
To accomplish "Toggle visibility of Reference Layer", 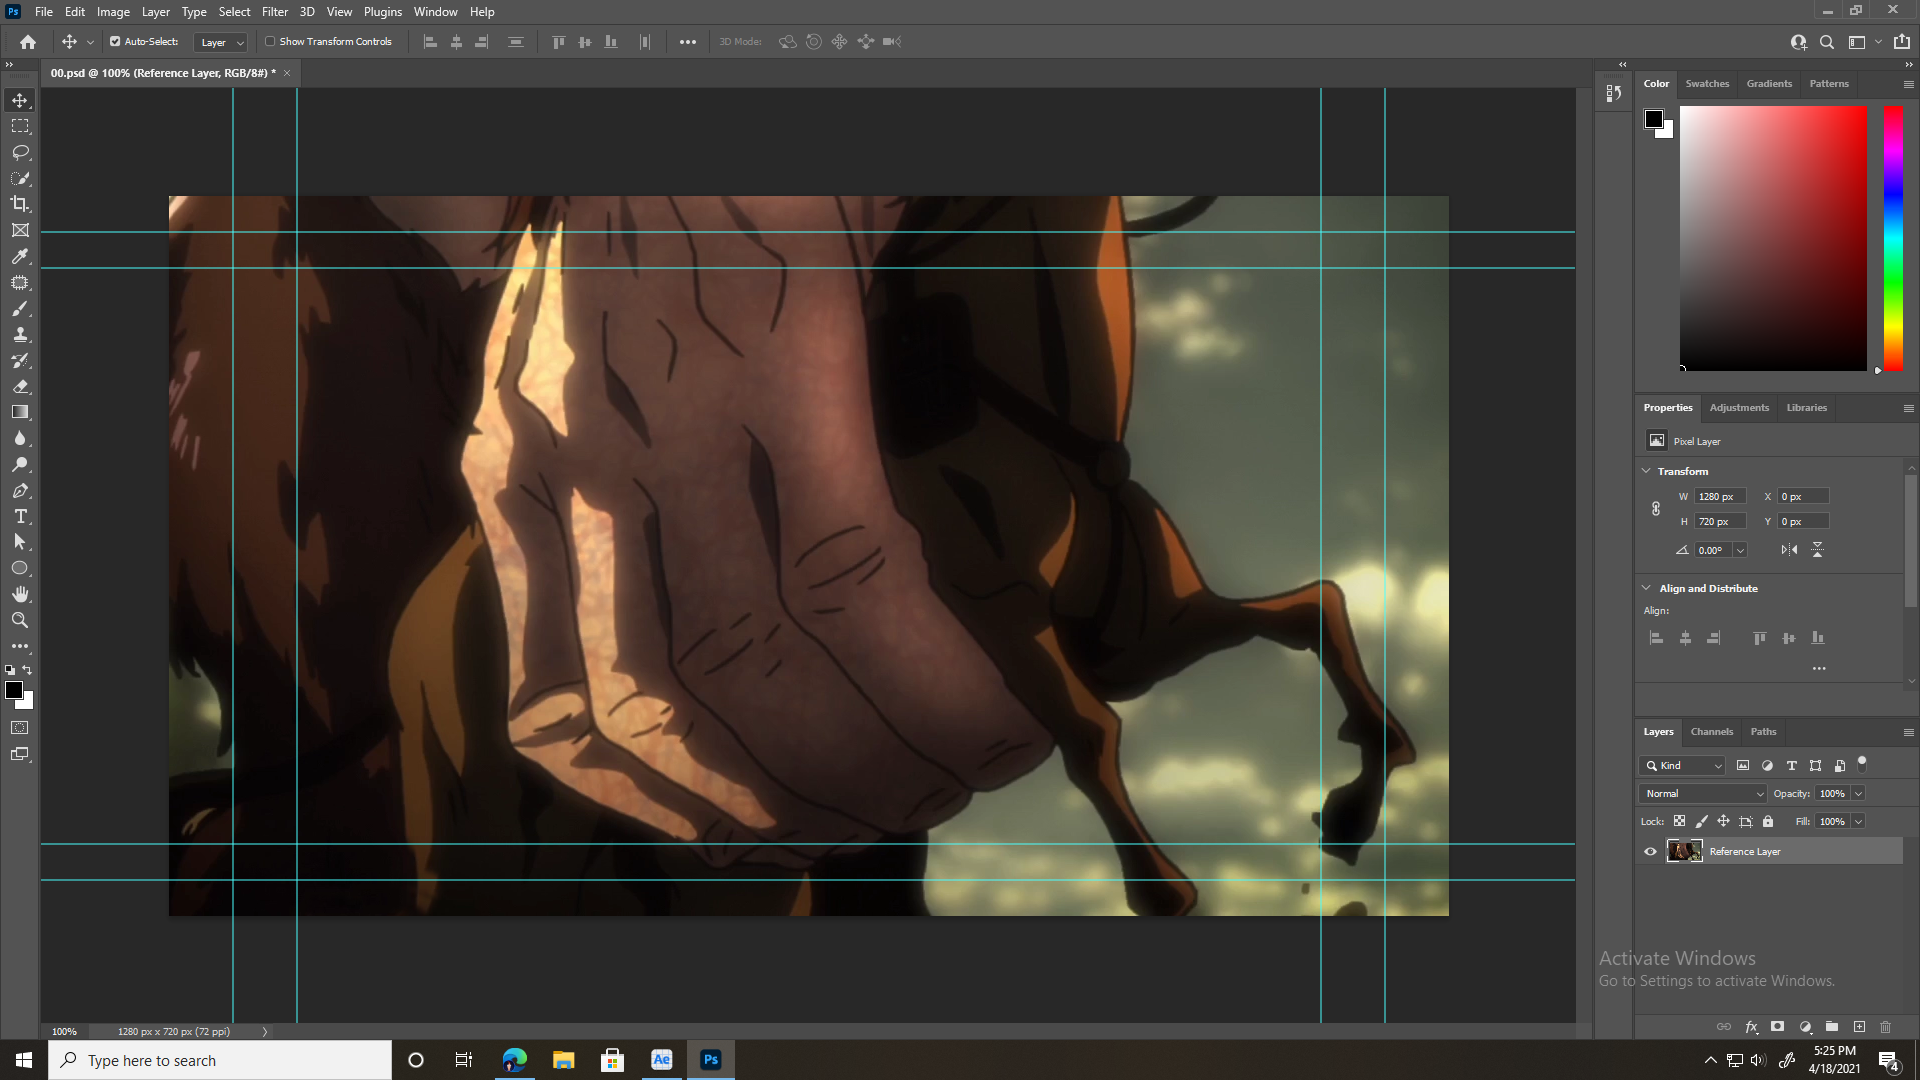I will point(1650,851).
